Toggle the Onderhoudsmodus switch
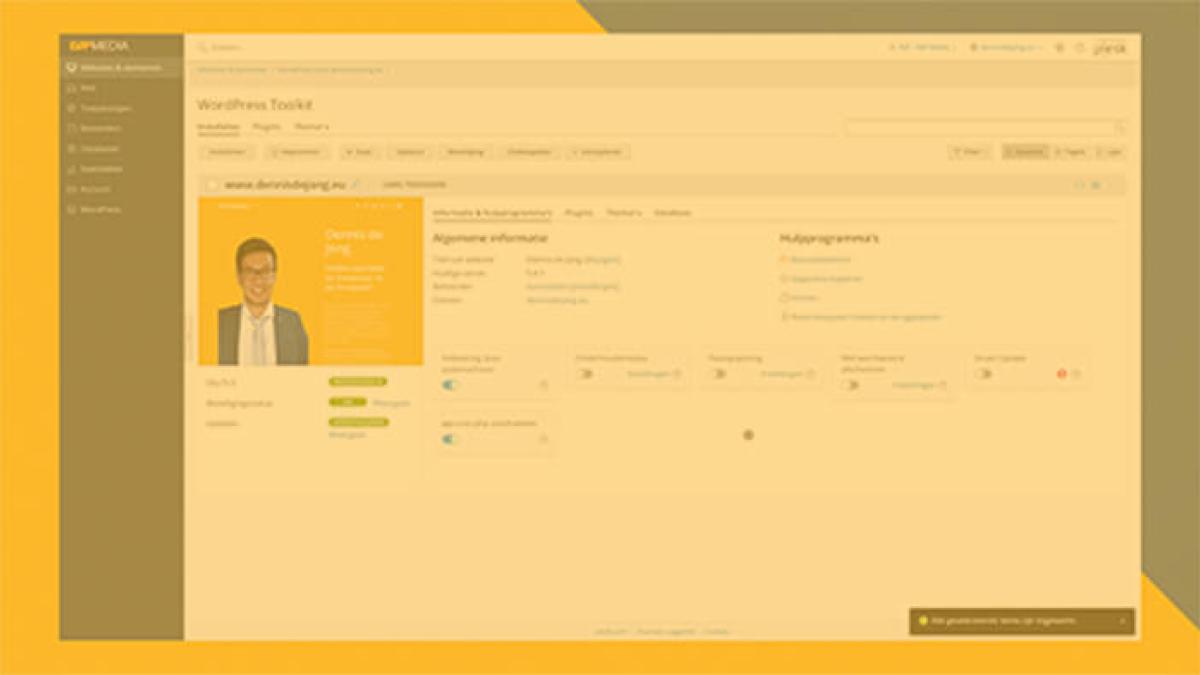 coord(585,374)
